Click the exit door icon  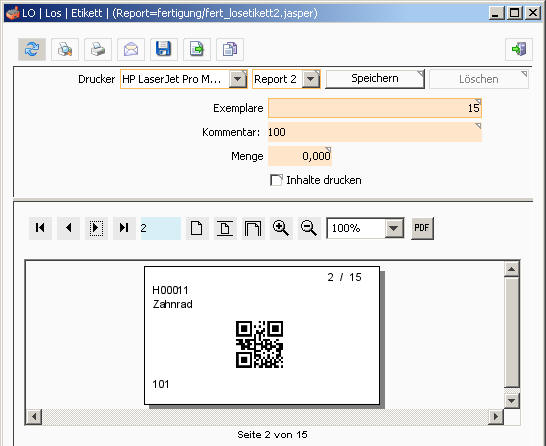tap(519, 49)
